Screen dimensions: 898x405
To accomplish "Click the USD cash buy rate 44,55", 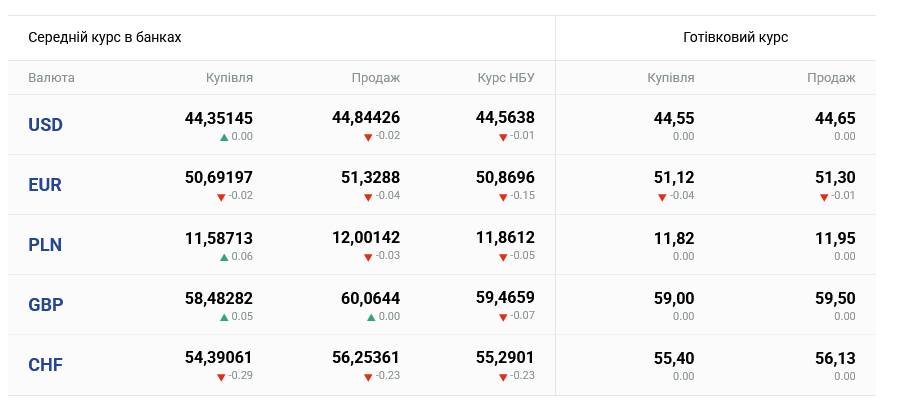I will [674, 119].
